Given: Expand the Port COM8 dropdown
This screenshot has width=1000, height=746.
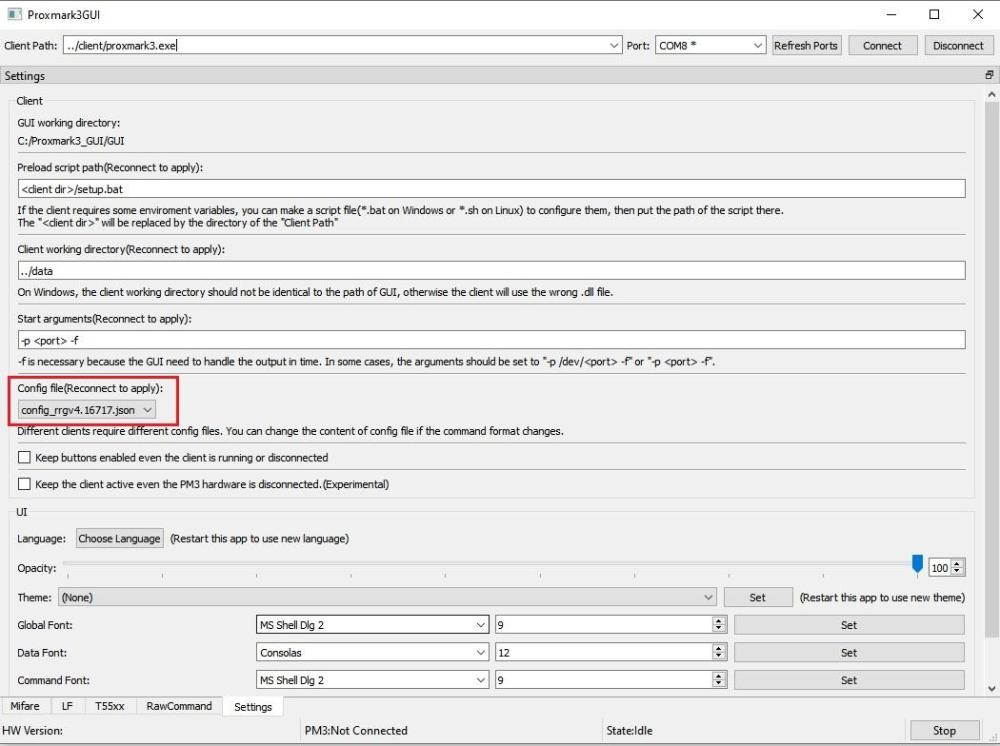Looking at the screenshot, I should tap(710, 46).
